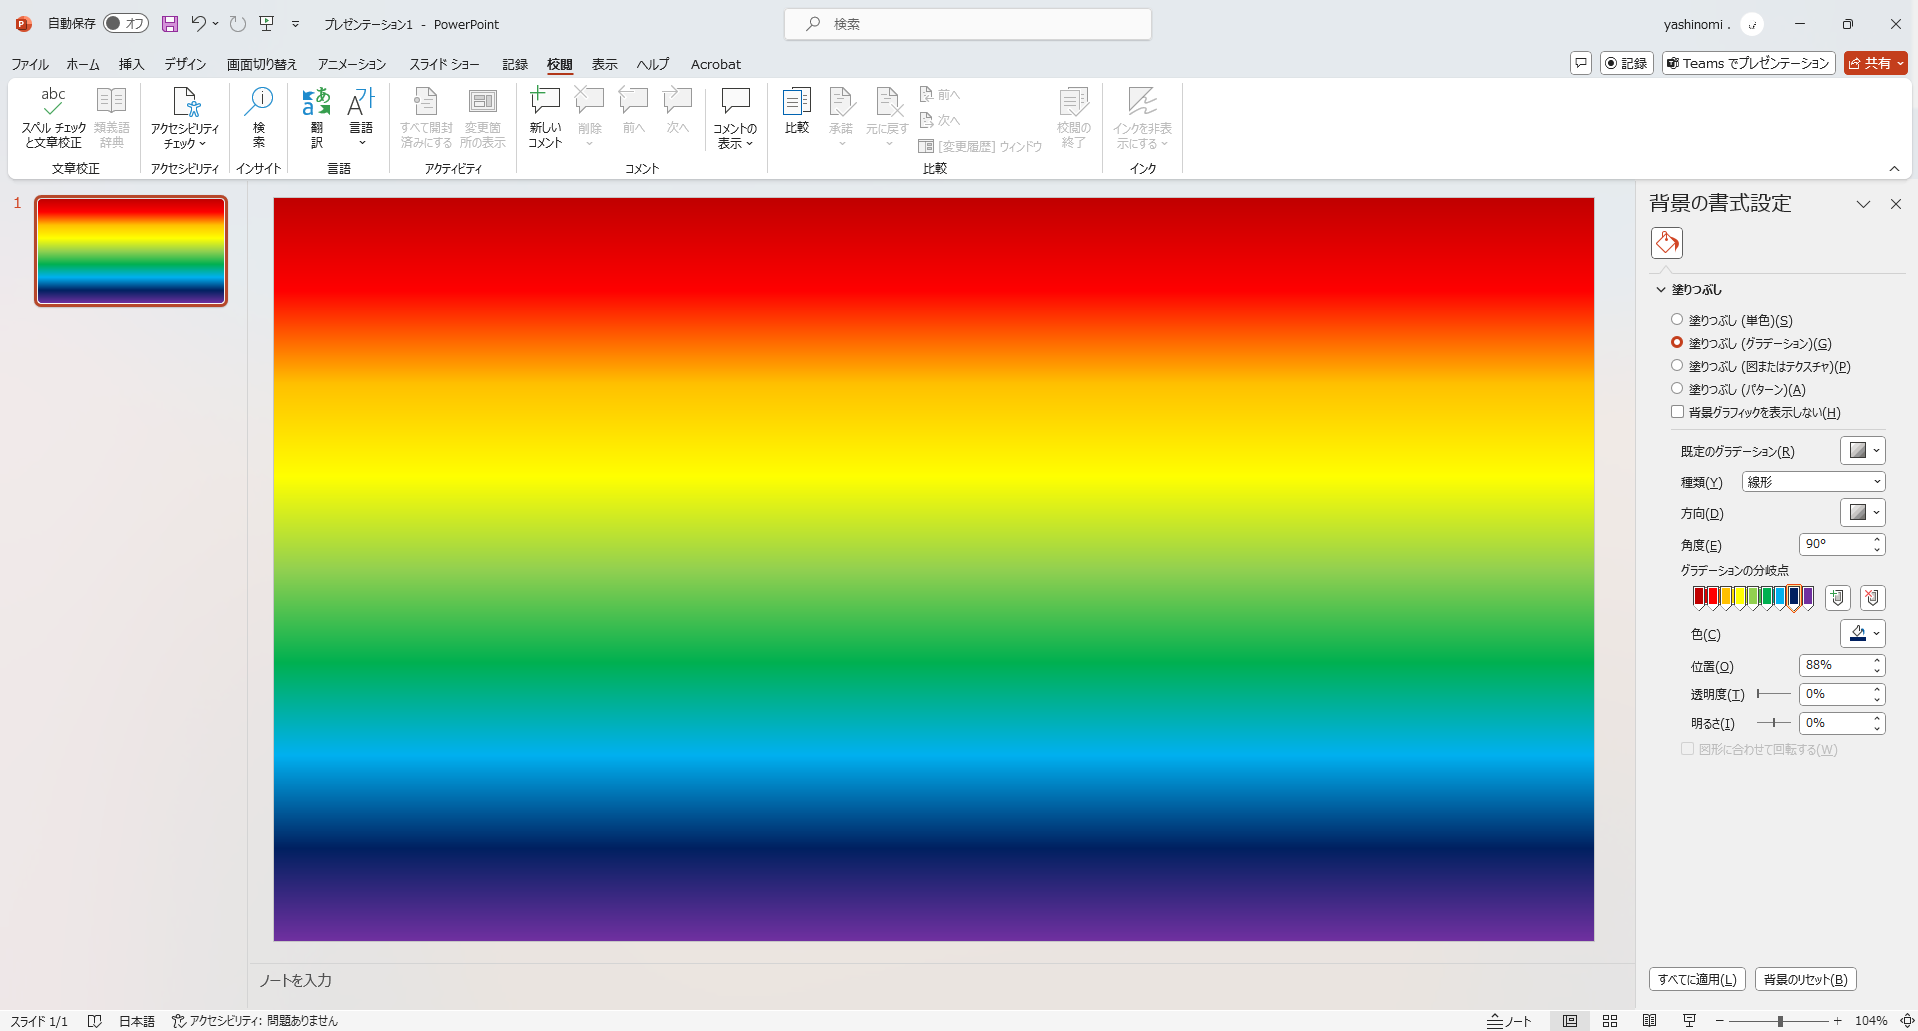Image resolution: width=1918 pixels, height=1031 pixels.
Task: Click the 位置 position value field
Action: (x=1835, y=665)
